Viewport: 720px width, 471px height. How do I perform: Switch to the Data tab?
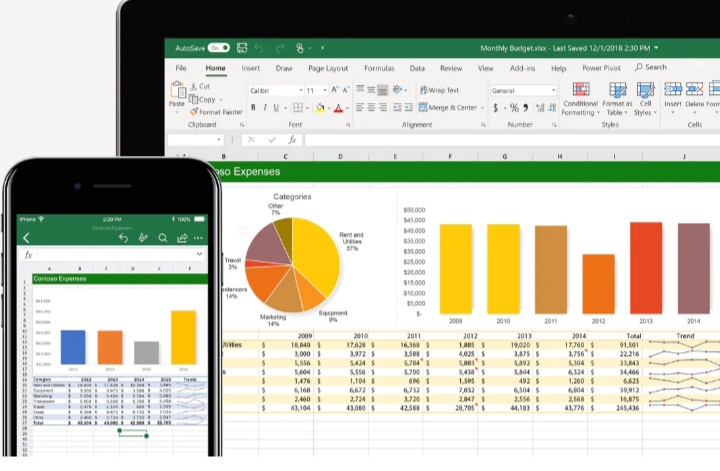[x=417, y=68]
